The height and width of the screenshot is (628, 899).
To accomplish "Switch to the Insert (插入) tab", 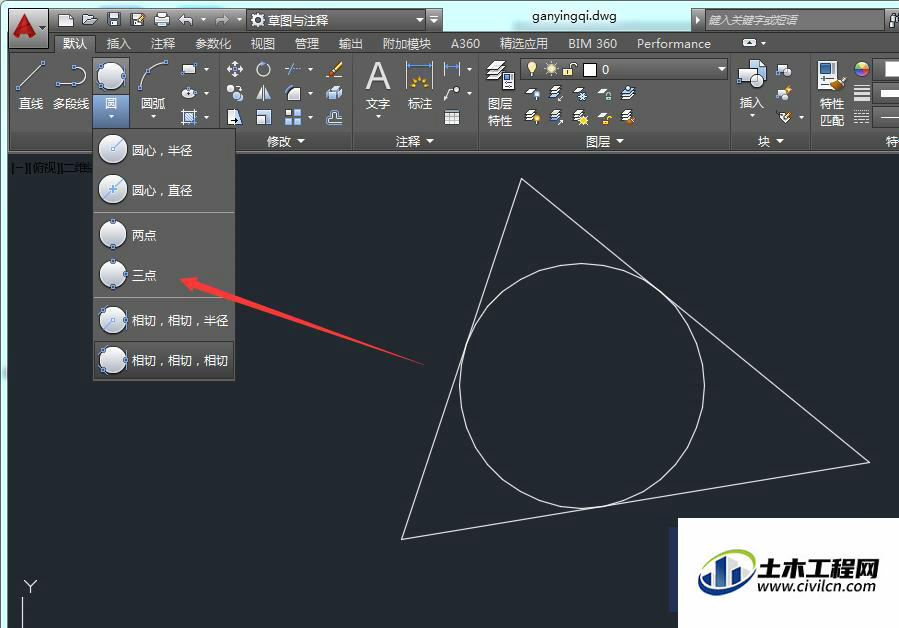I will (119, 44).
